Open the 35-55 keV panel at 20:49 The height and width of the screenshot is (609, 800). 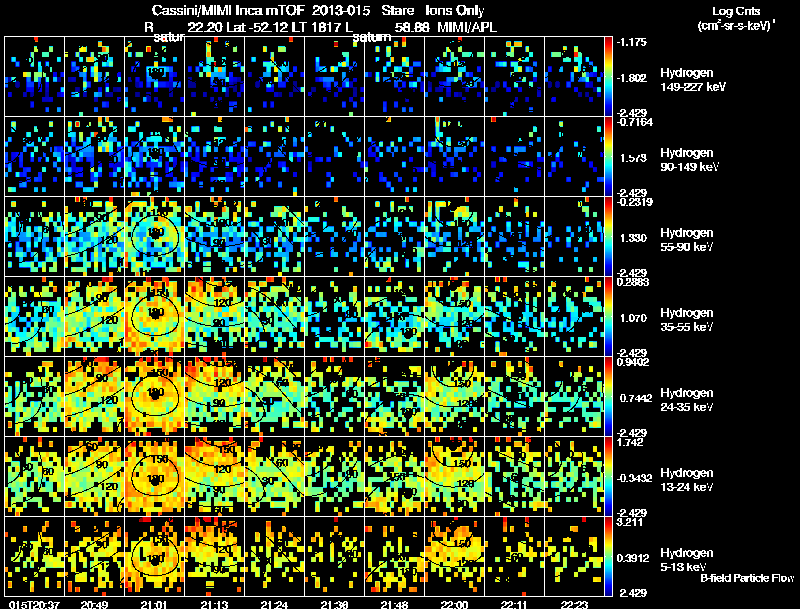pyautogui.click(x=94, y=317)
